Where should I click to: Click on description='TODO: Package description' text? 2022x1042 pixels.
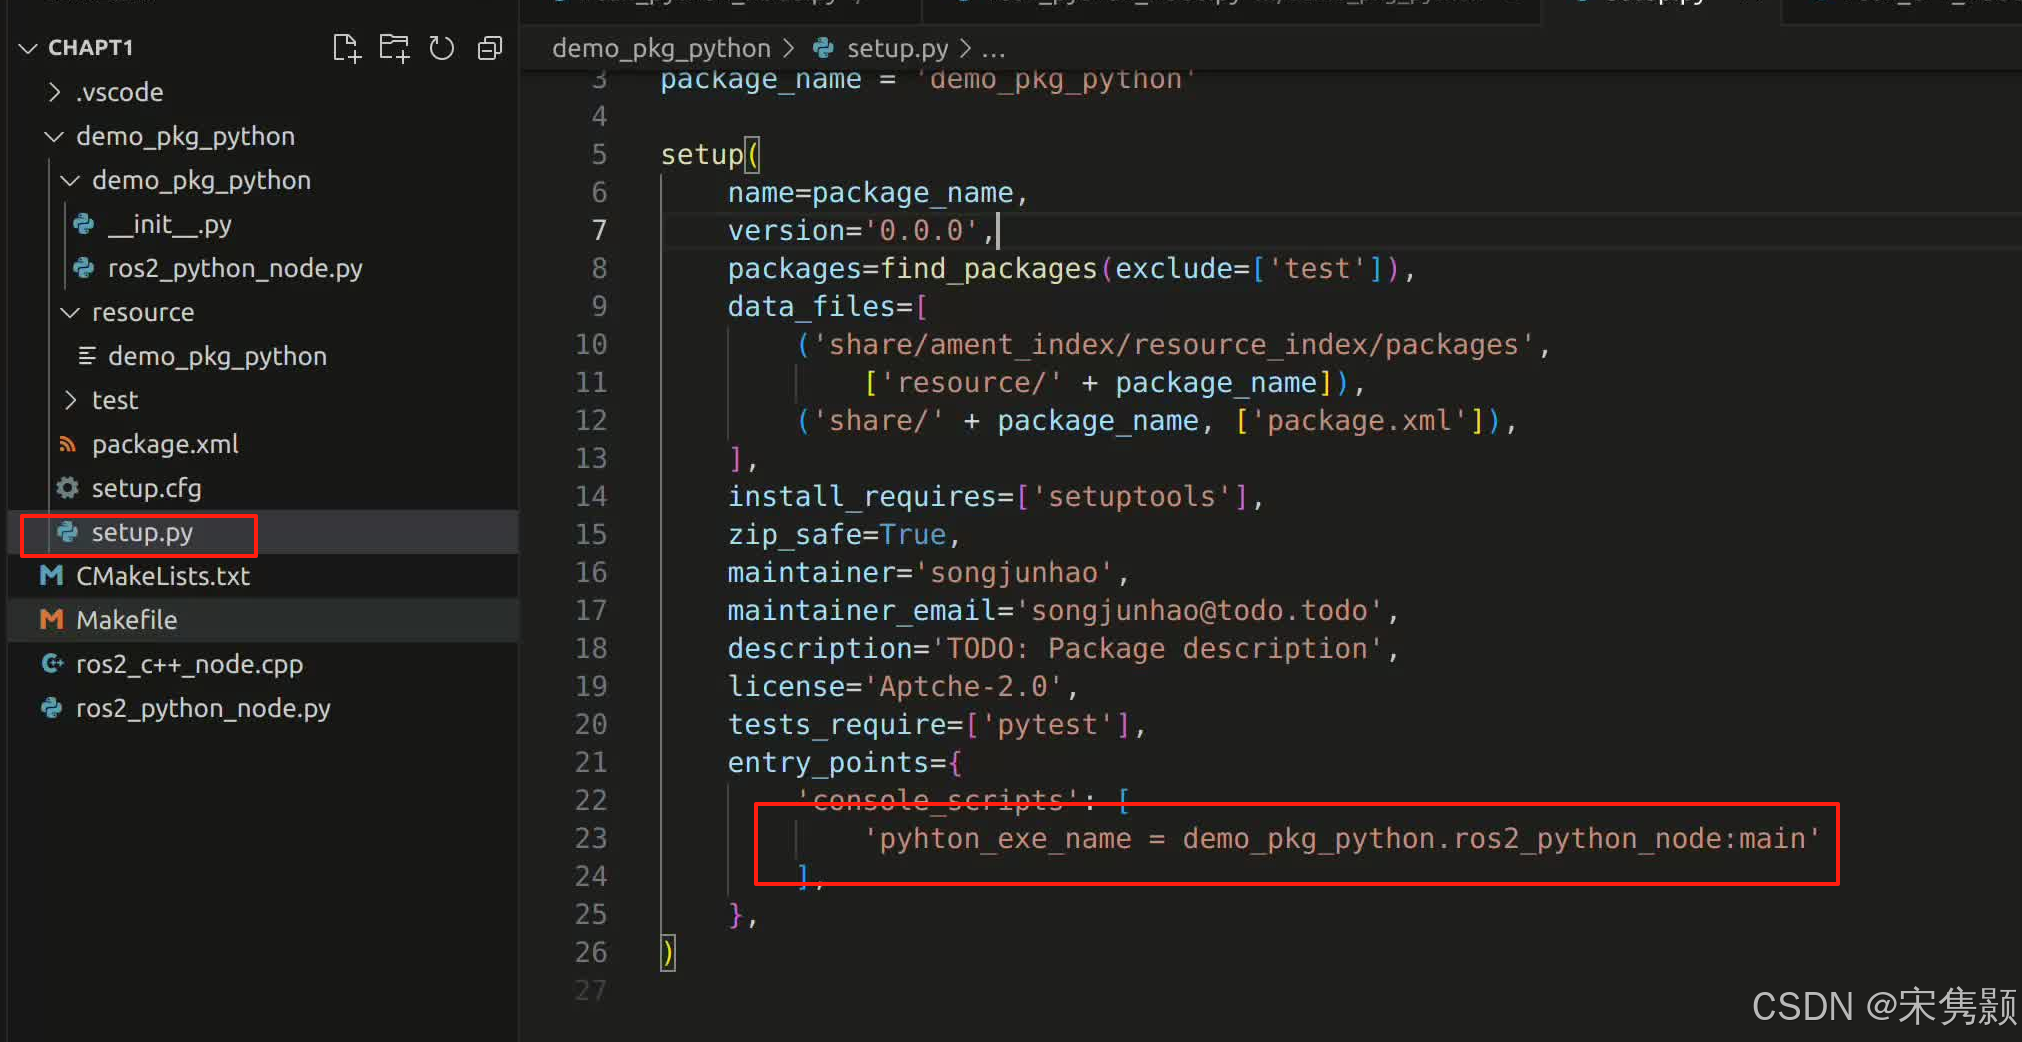point(1055,648)
